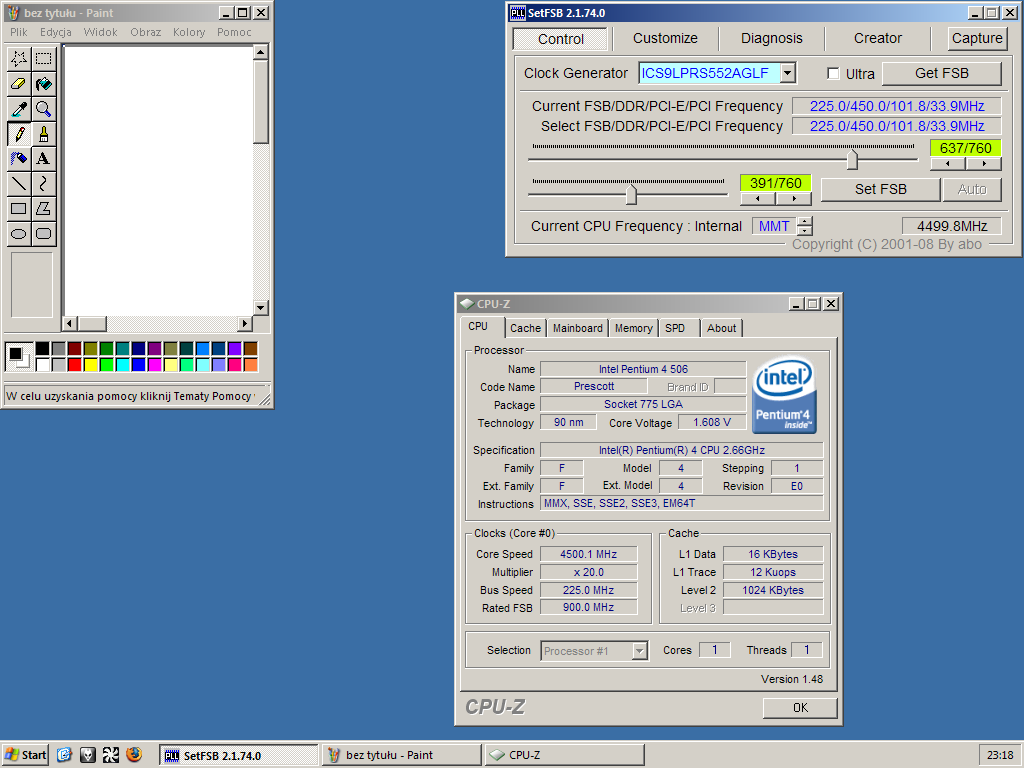Open the Obraz menu in Paint

click(145, 32)
